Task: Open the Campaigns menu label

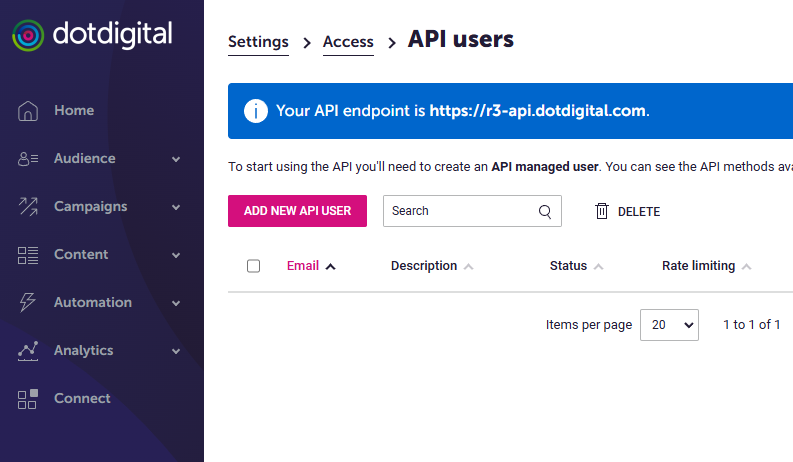Action: pyautogui.click(x=91, y=207)
